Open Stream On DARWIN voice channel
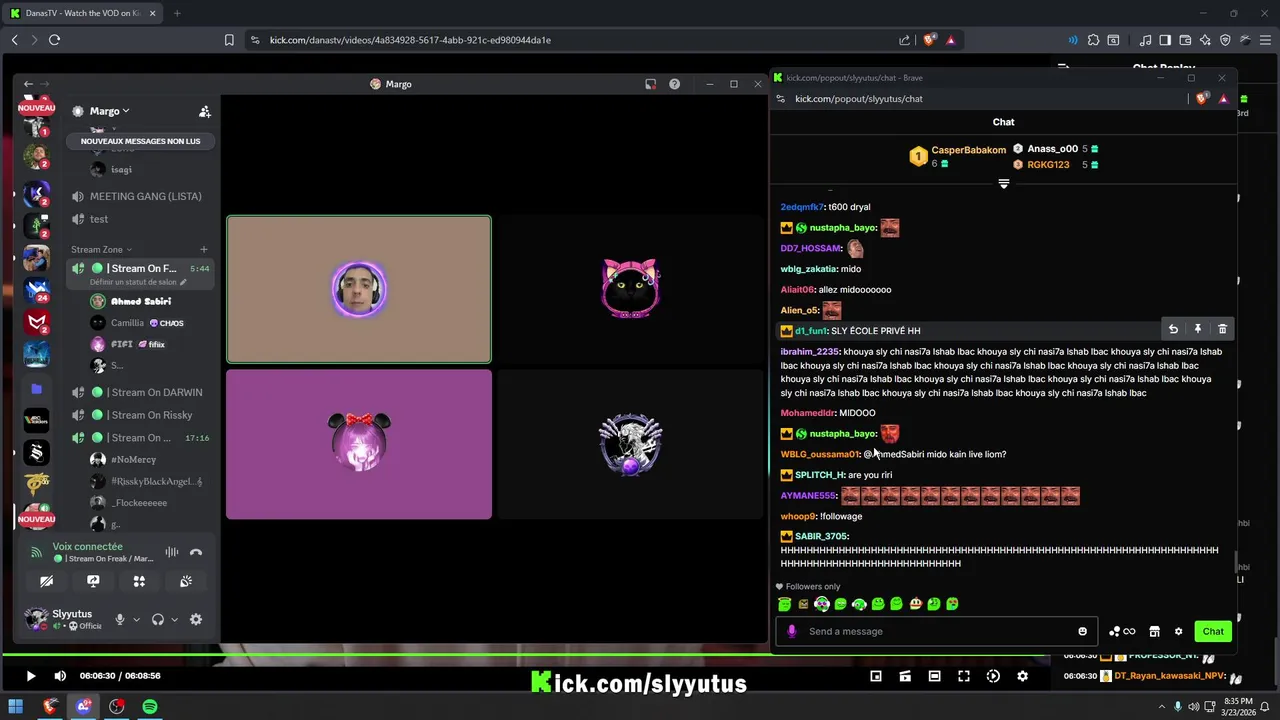Screen dimensions: 1280x720 coord(140,392)
